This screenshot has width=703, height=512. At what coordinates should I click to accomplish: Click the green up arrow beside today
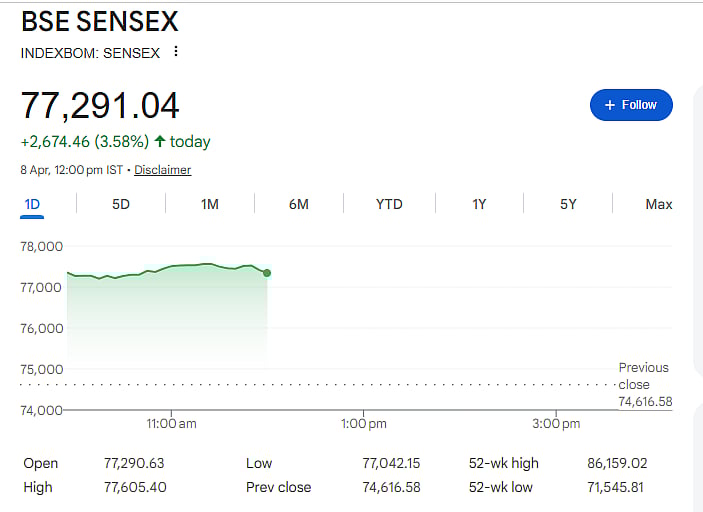[160, 142]
